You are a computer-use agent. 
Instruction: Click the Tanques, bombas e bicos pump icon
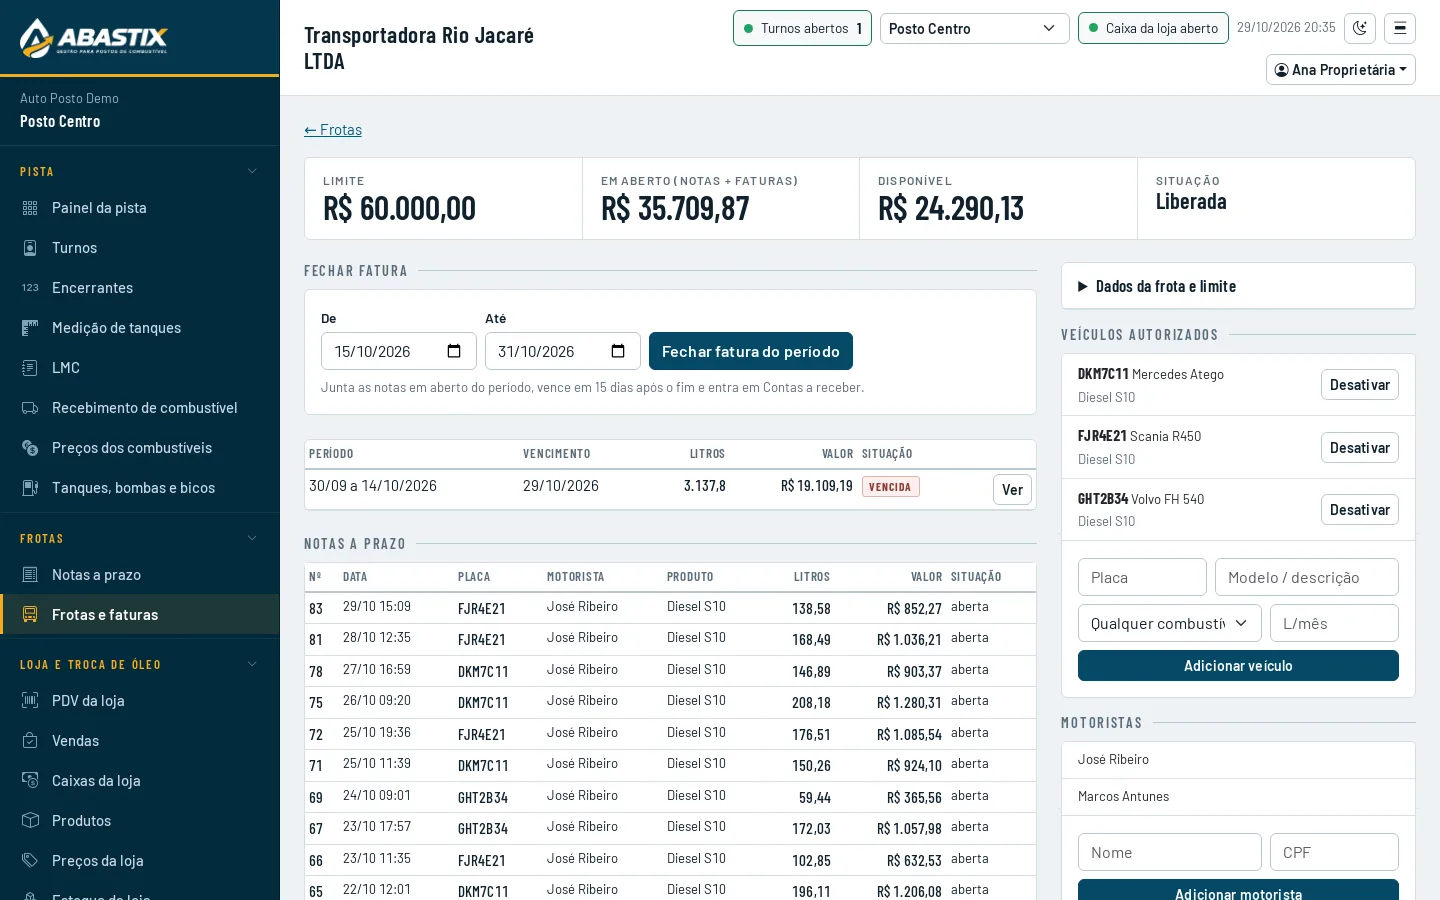point(30,488)
